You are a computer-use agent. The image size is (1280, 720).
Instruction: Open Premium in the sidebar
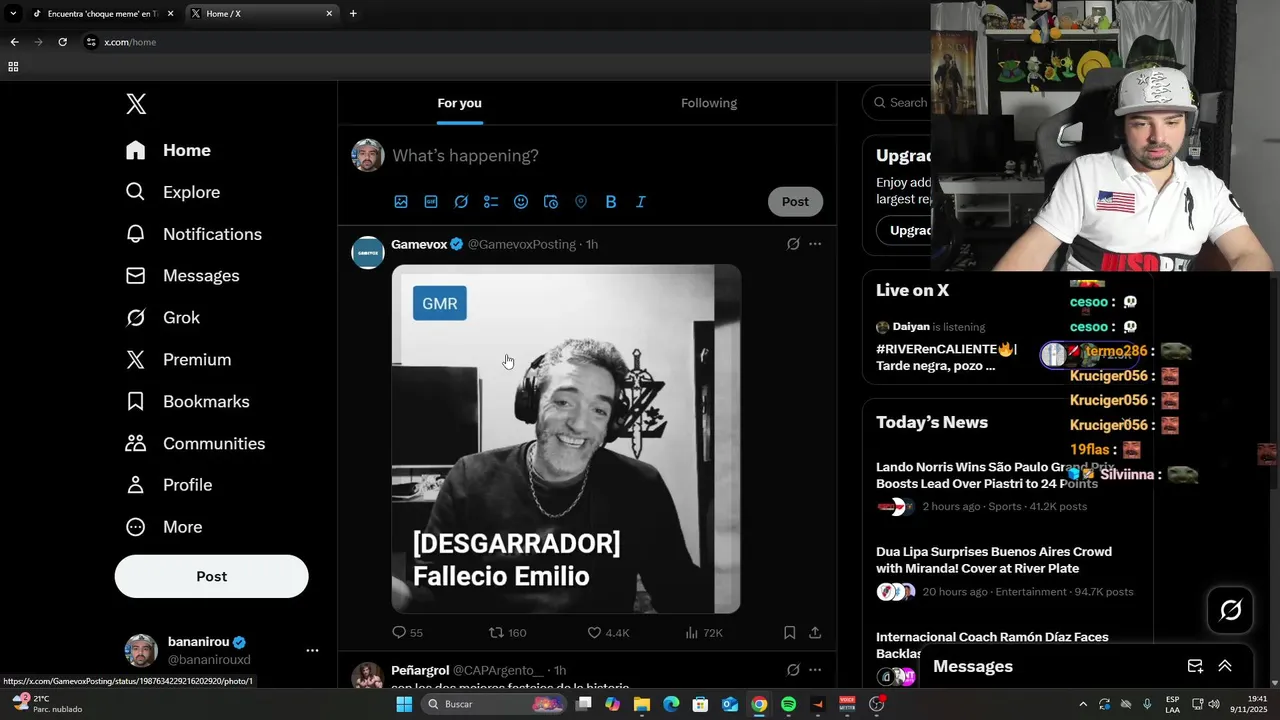coord(178,360)
